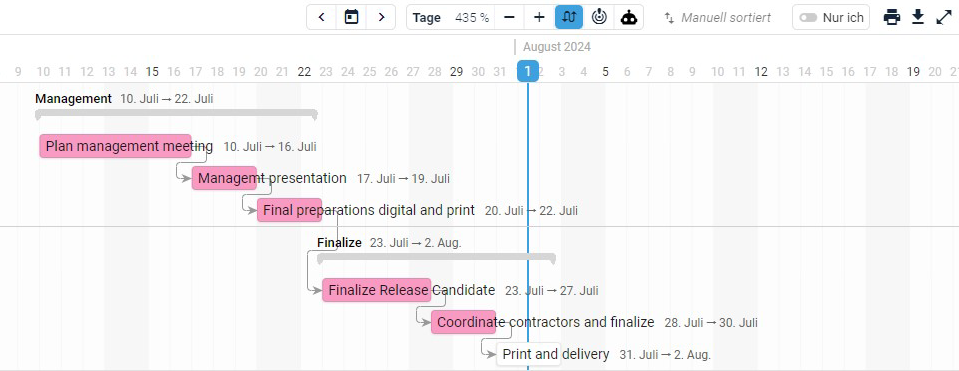Collapse the Finalize group bar

[436, 257]
